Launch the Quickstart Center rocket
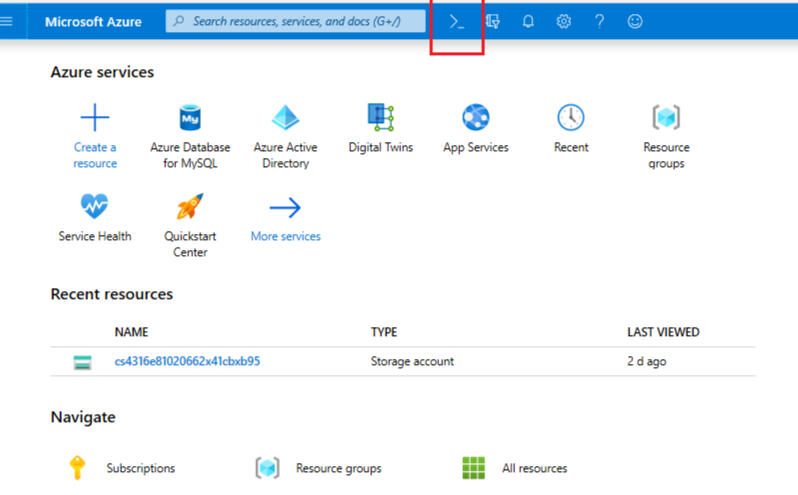This screenshot has height=495, width=798. (190, 207)
